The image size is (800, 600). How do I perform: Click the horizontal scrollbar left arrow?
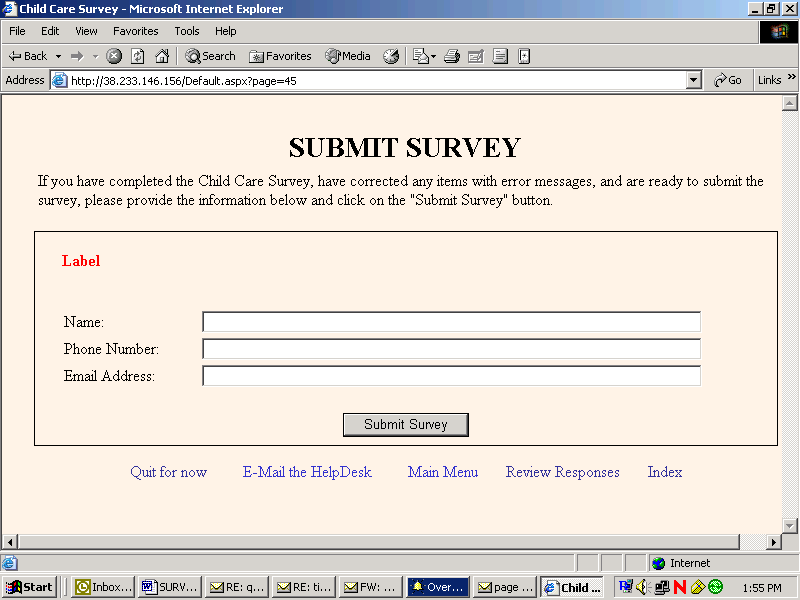click(10, 542)
